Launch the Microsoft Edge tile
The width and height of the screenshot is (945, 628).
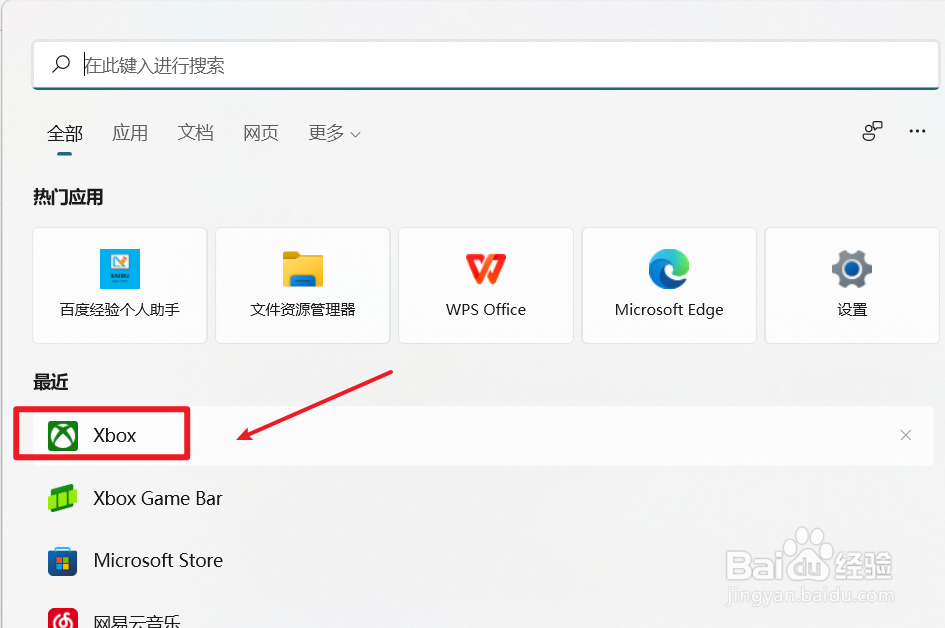click(669, 285)
